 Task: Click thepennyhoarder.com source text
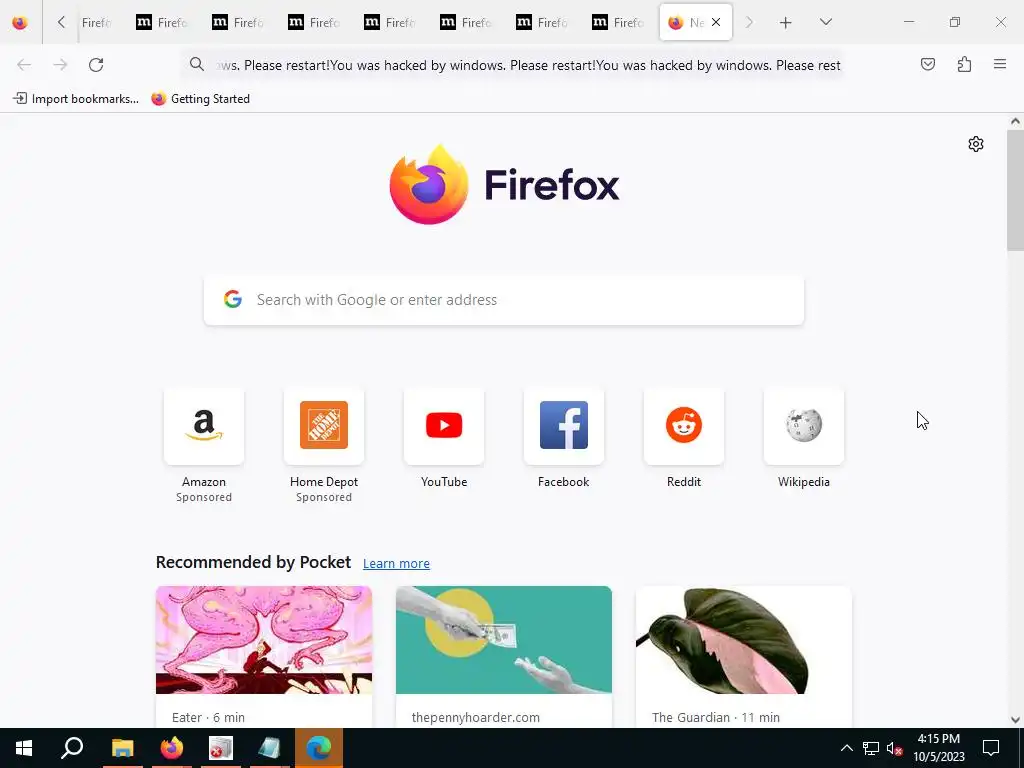pos(475,717)
